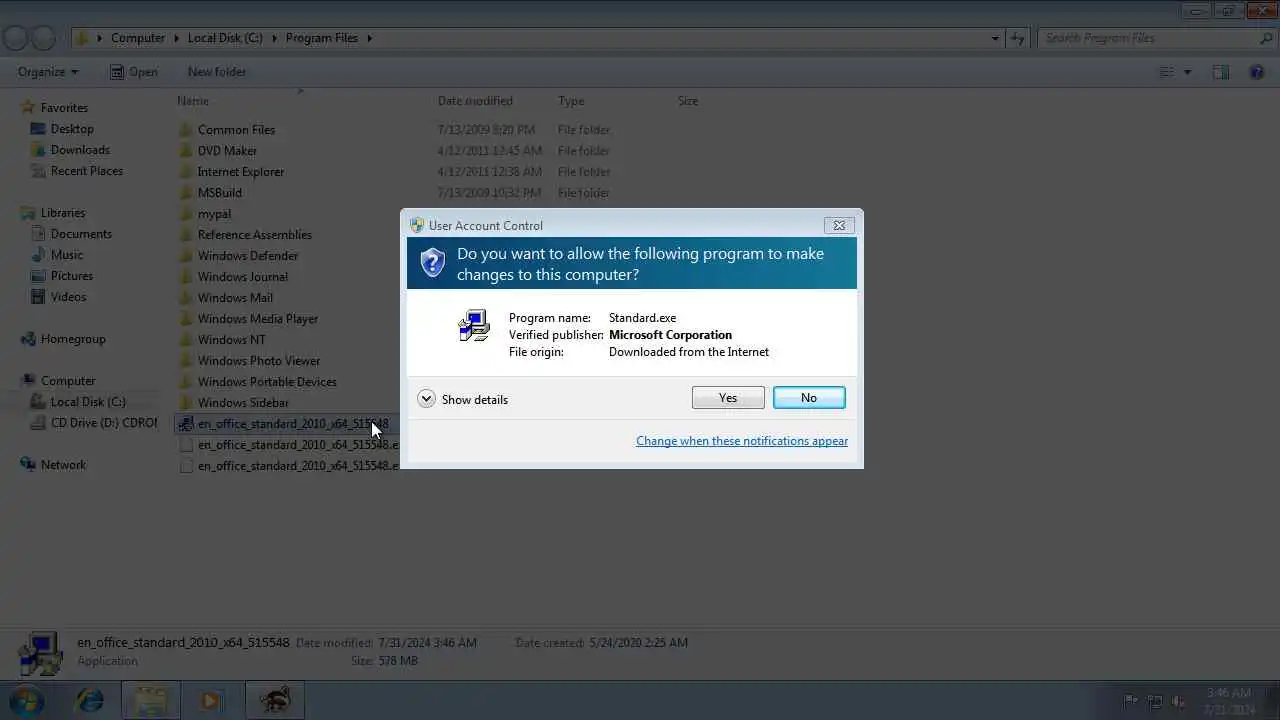Viewport: 1280px width, 720px height.
Task: Select the Windows Defender folder
Action: coord(248,256)
